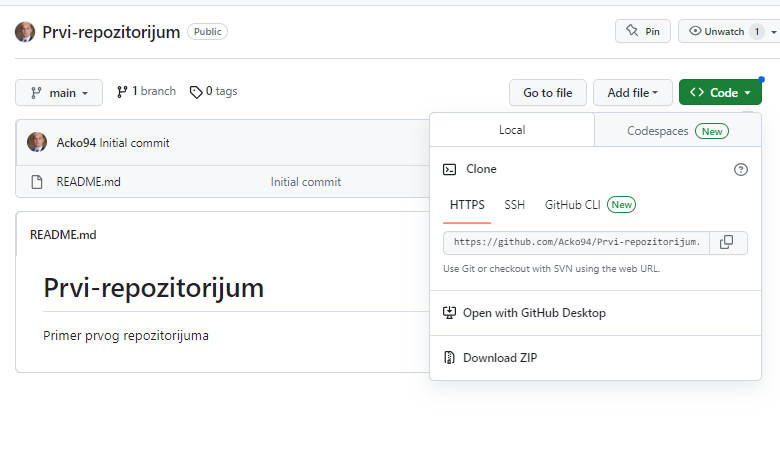Click the owner avatar beside repository title
This screenshot has height=467, width=780.
click(25, 32)
